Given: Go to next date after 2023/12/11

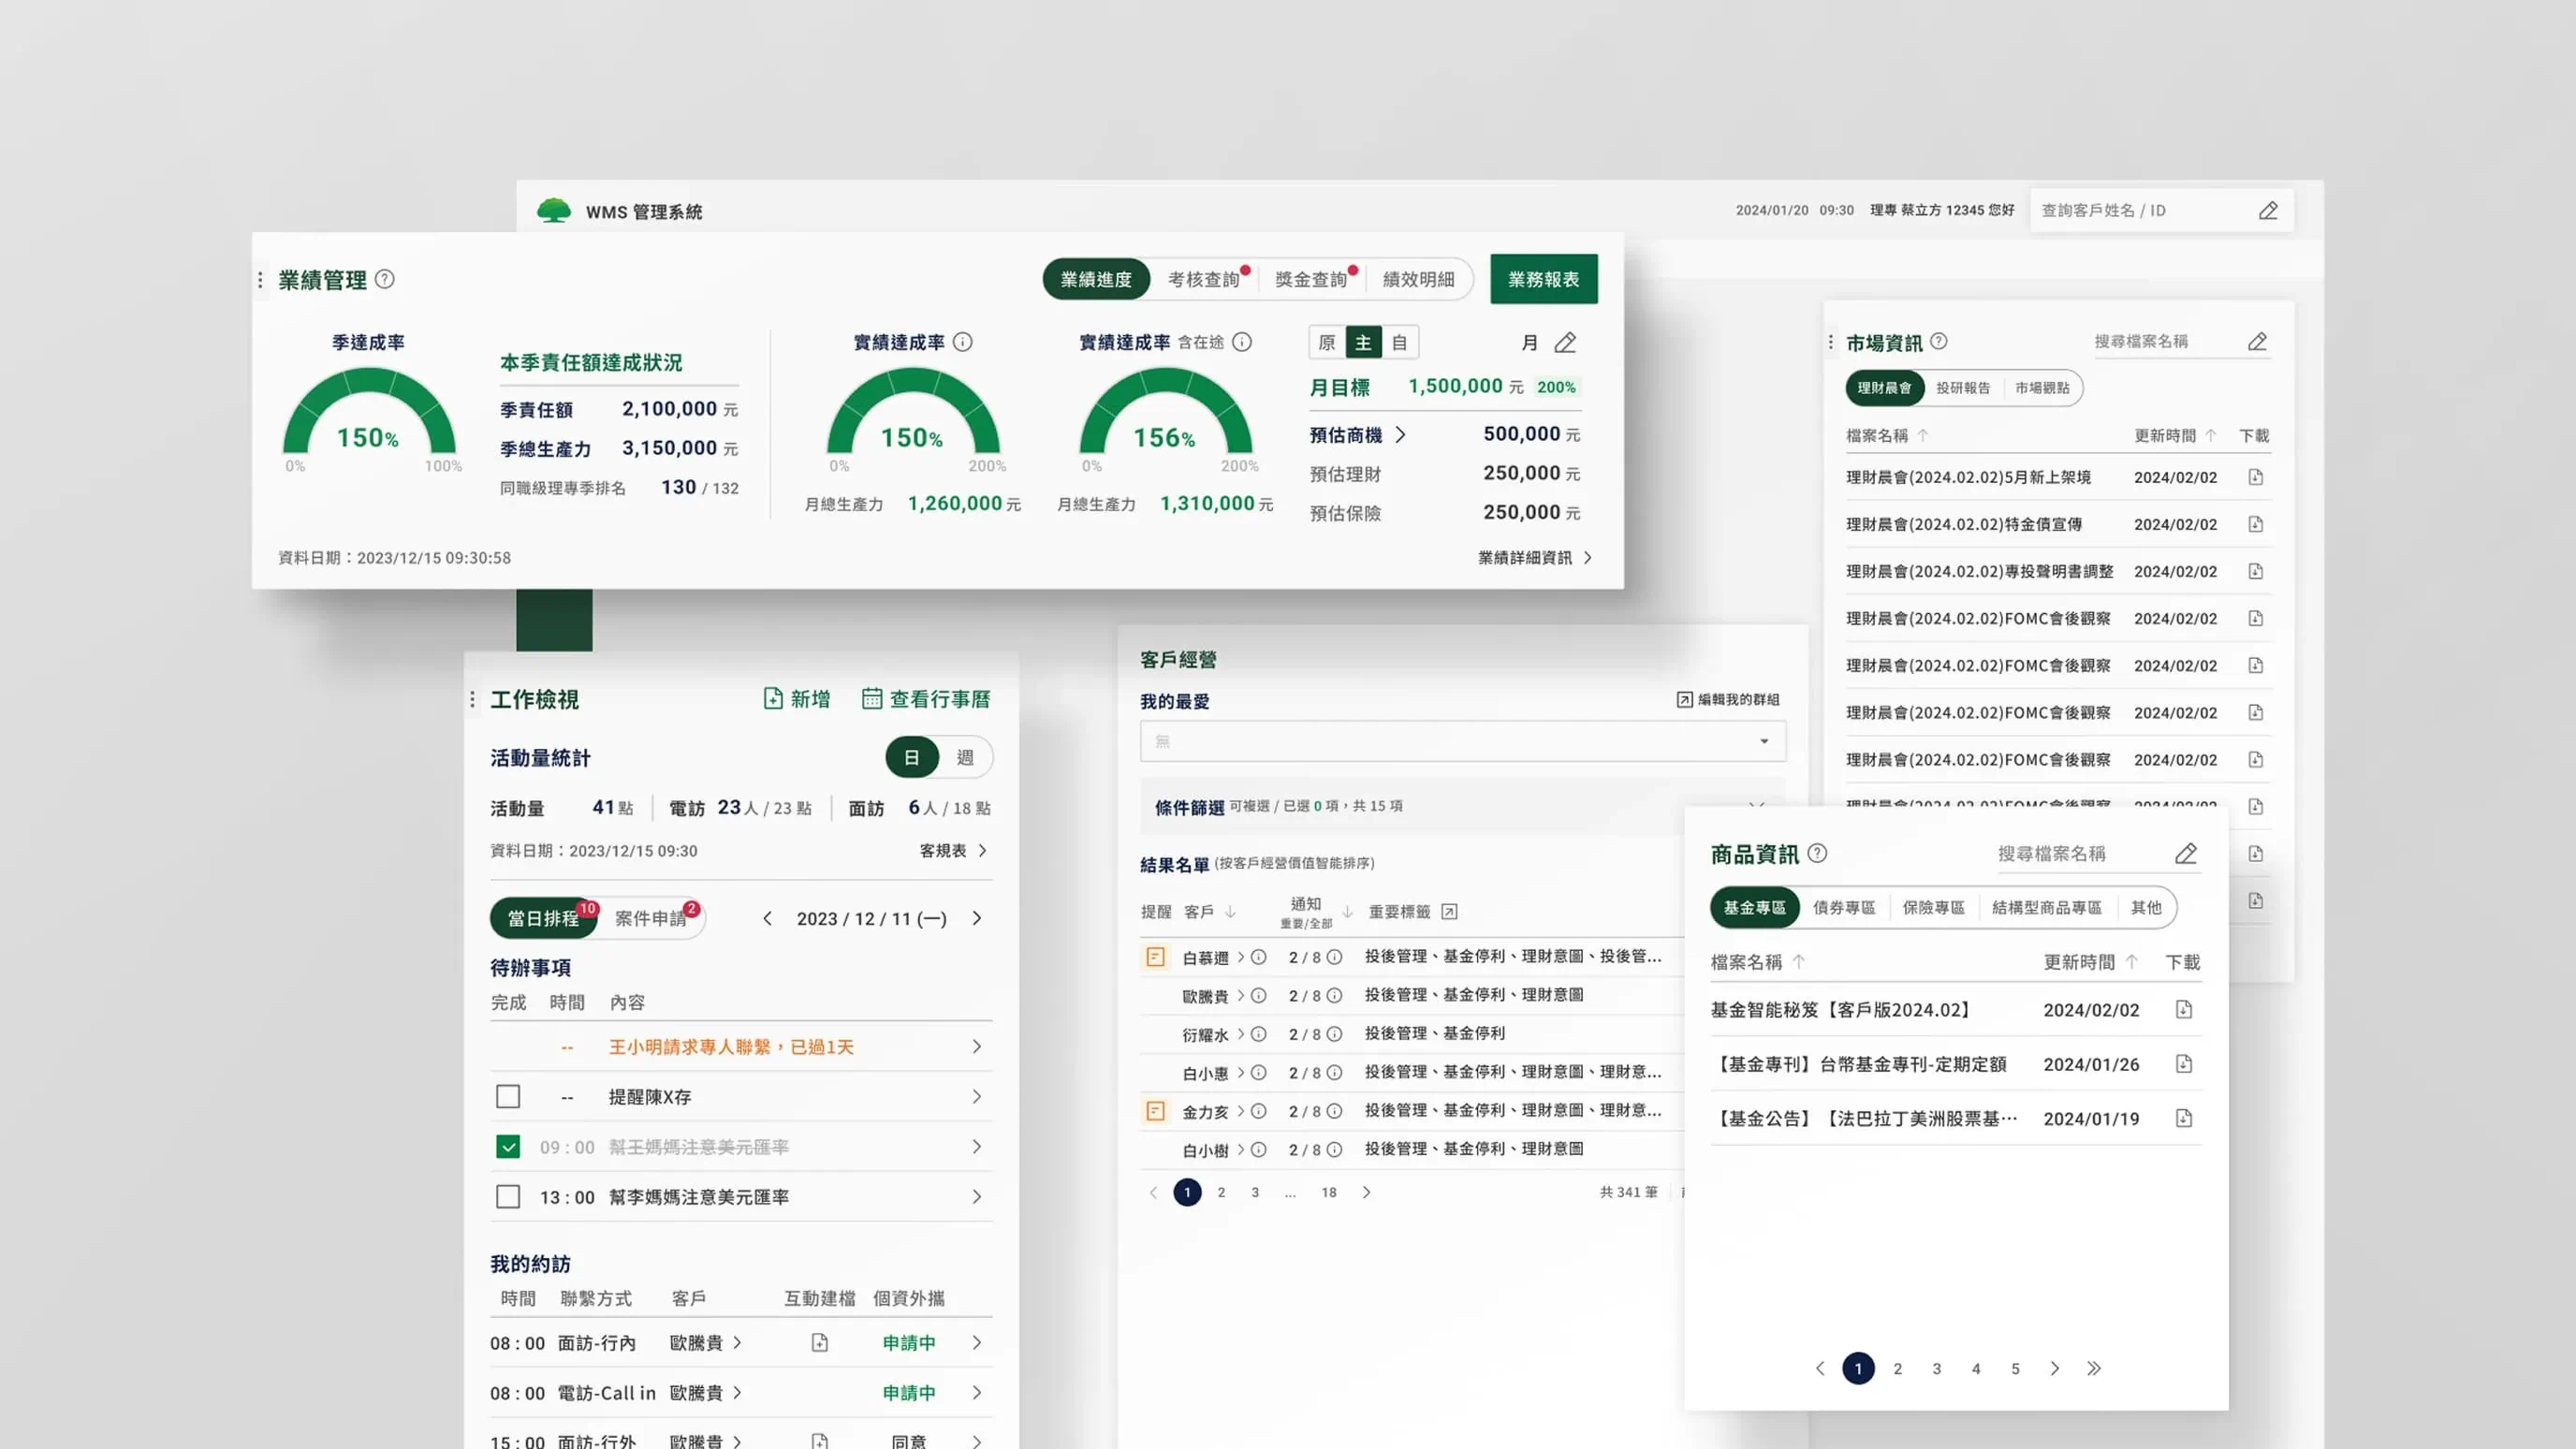Looking at the screenshot, I should [x=977, y=918].
